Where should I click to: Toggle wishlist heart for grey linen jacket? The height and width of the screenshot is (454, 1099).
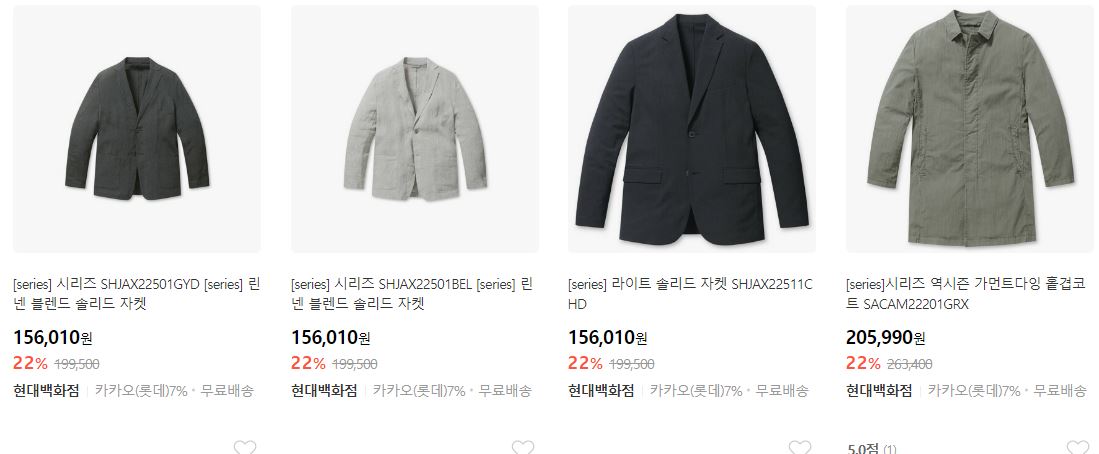click(x=245, y=447)
